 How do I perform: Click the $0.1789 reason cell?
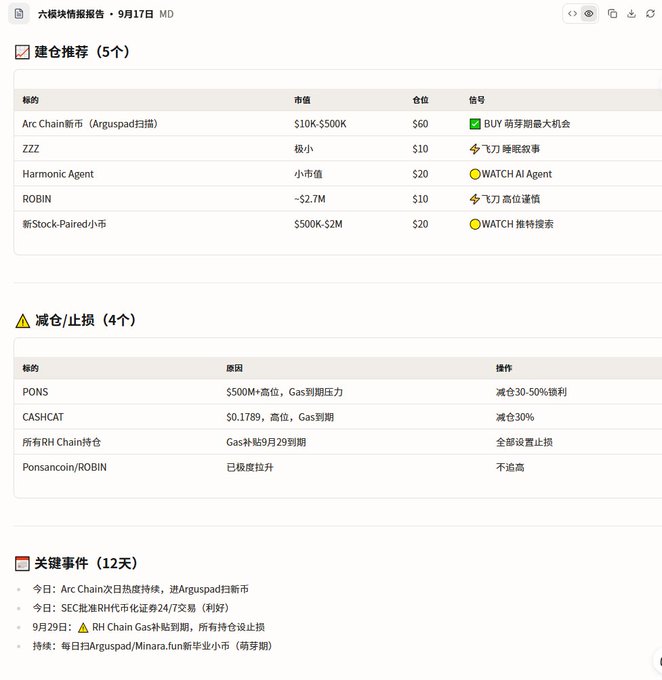click(x=280, y=417)
